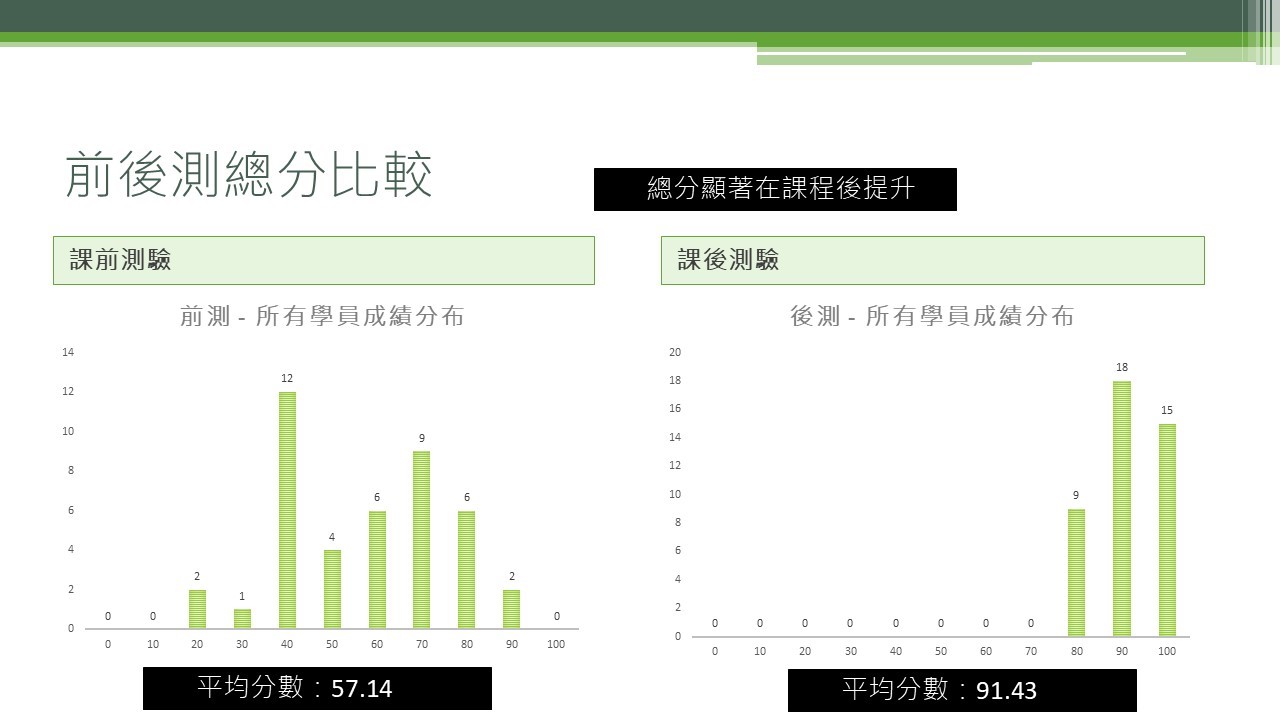The height and width of the screenshot is (720, 1280).
Task: Click y-axis value 20 in post-test chart
Action: [675, 352]
